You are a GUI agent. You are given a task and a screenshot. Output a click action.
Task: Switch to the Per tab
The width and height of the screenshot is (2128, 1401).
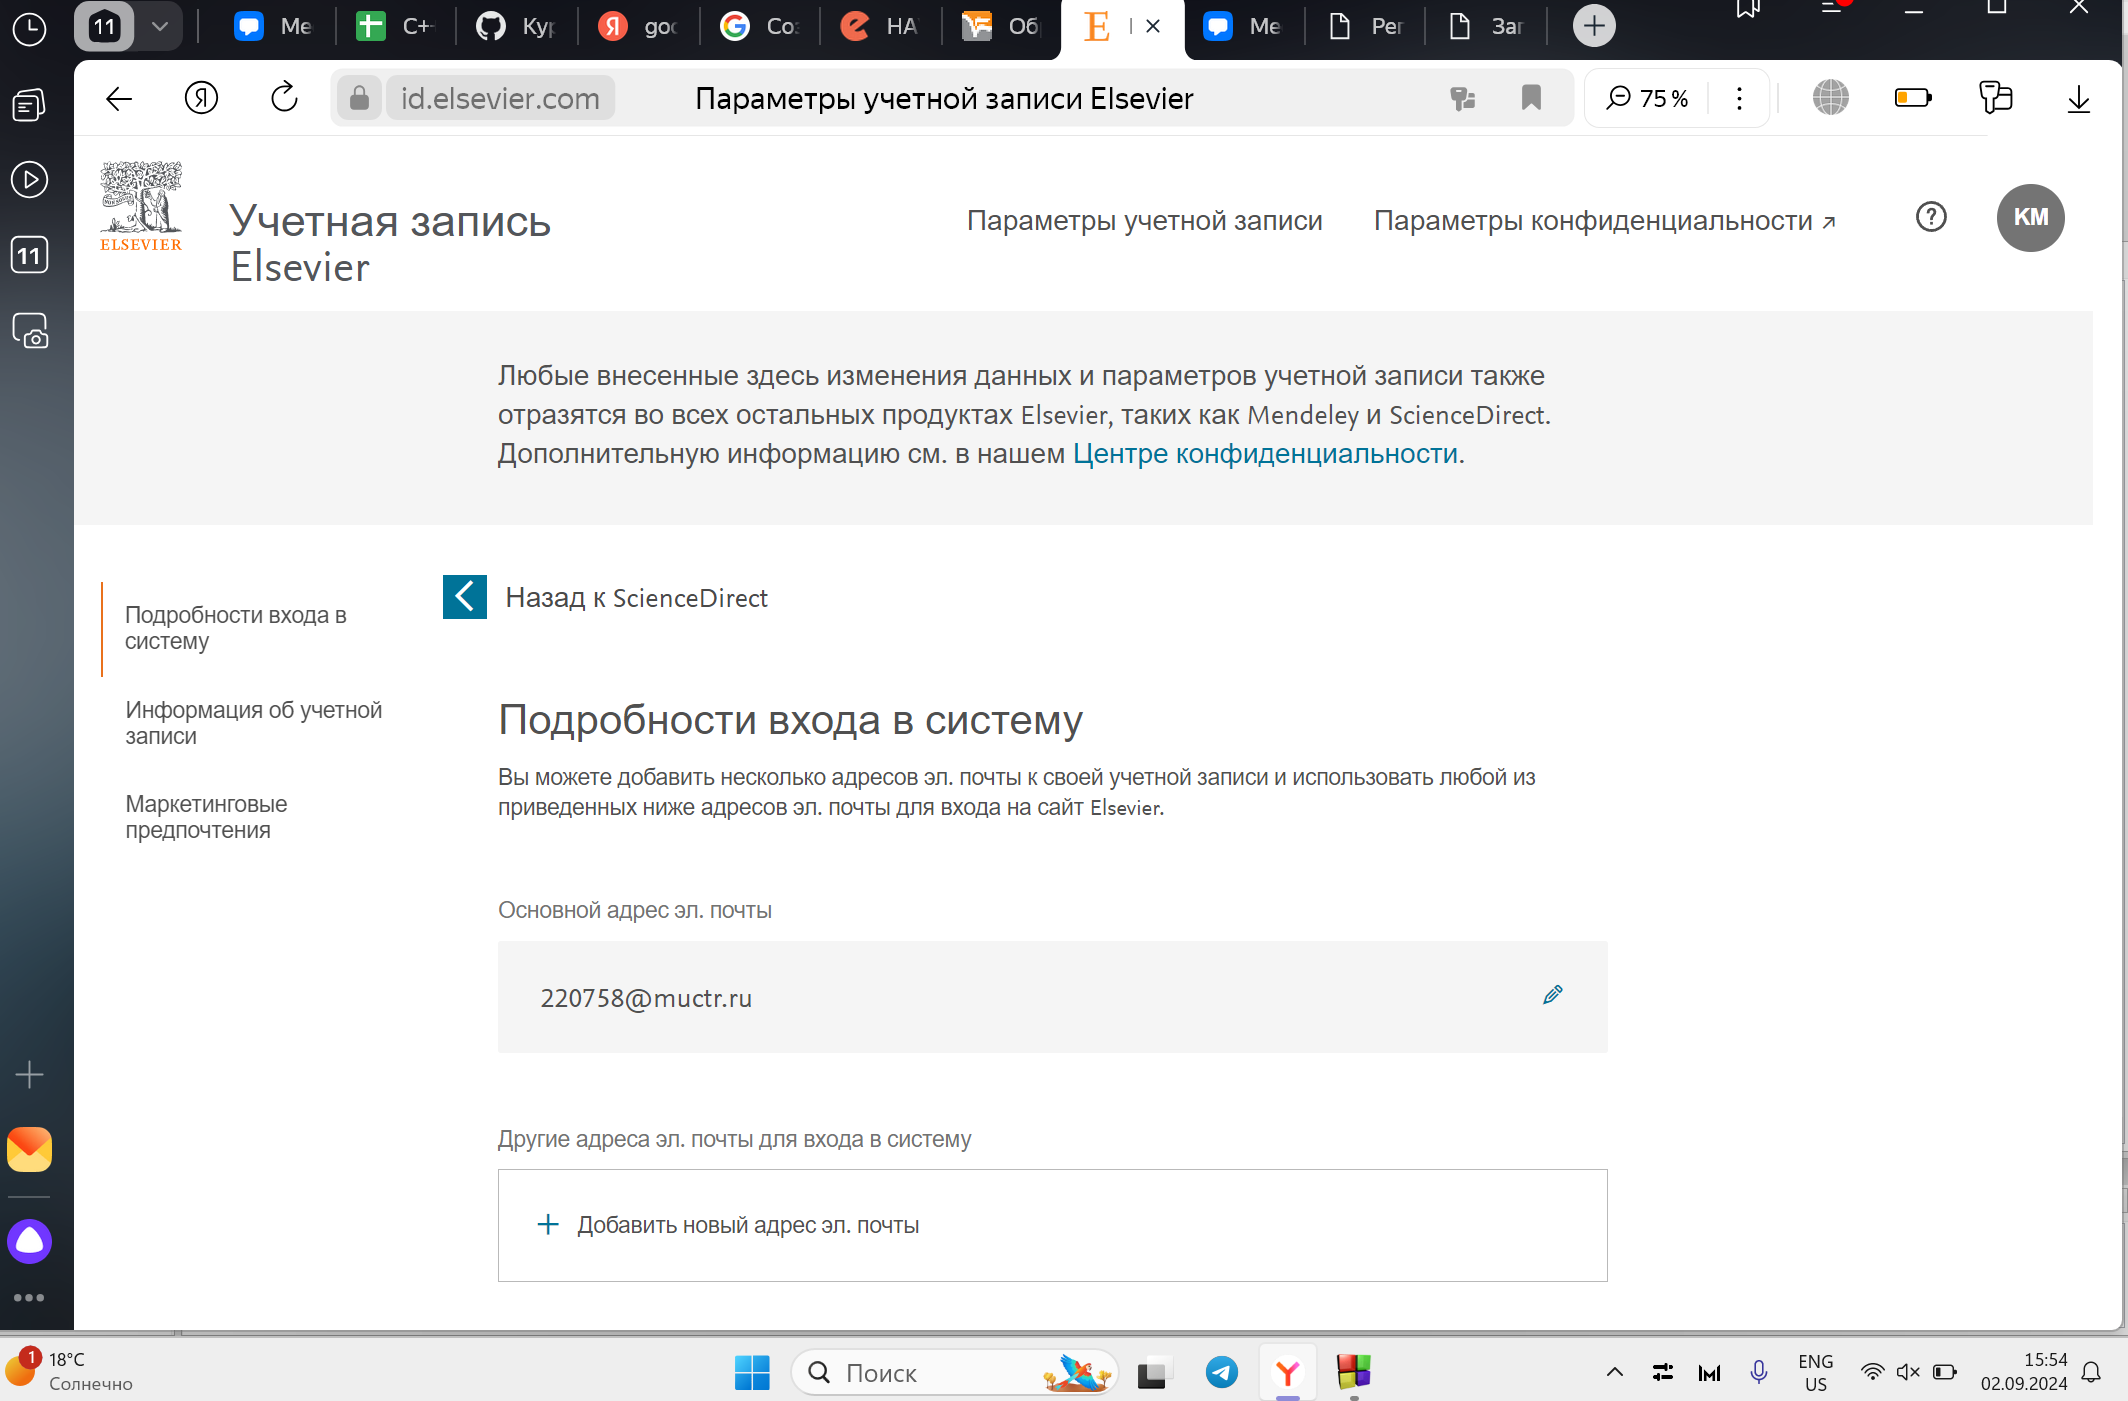1365,26
